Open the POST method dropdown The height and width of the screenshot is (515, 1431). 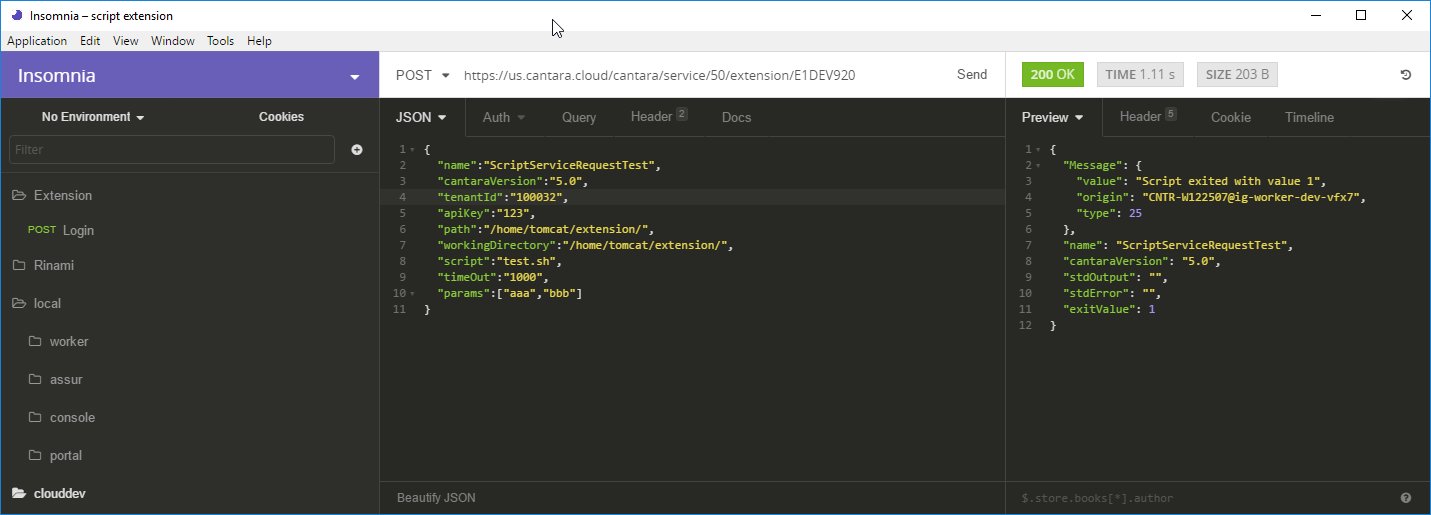point(422,75)
